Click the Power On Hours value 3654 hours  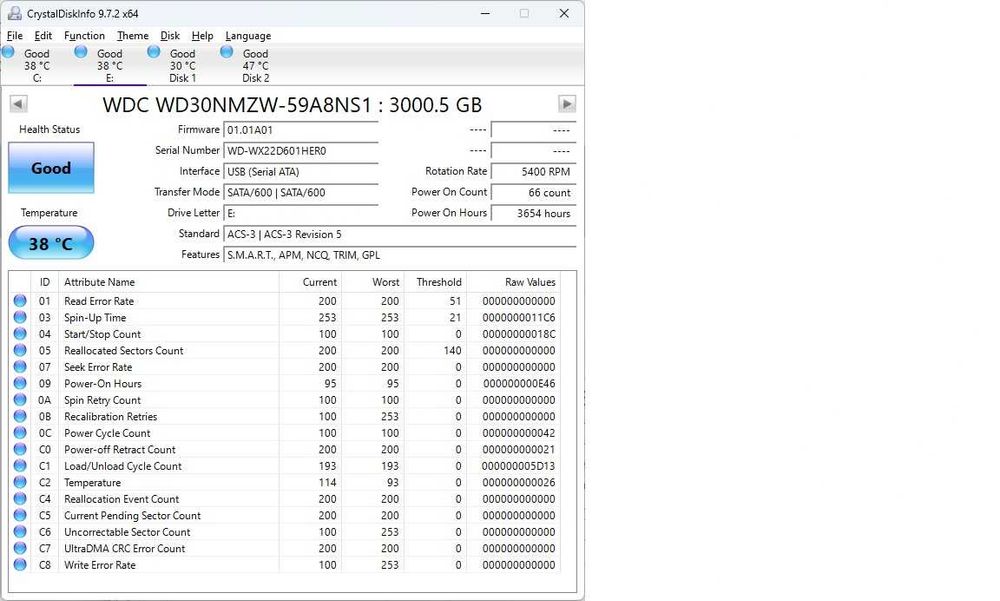point(534,213)
